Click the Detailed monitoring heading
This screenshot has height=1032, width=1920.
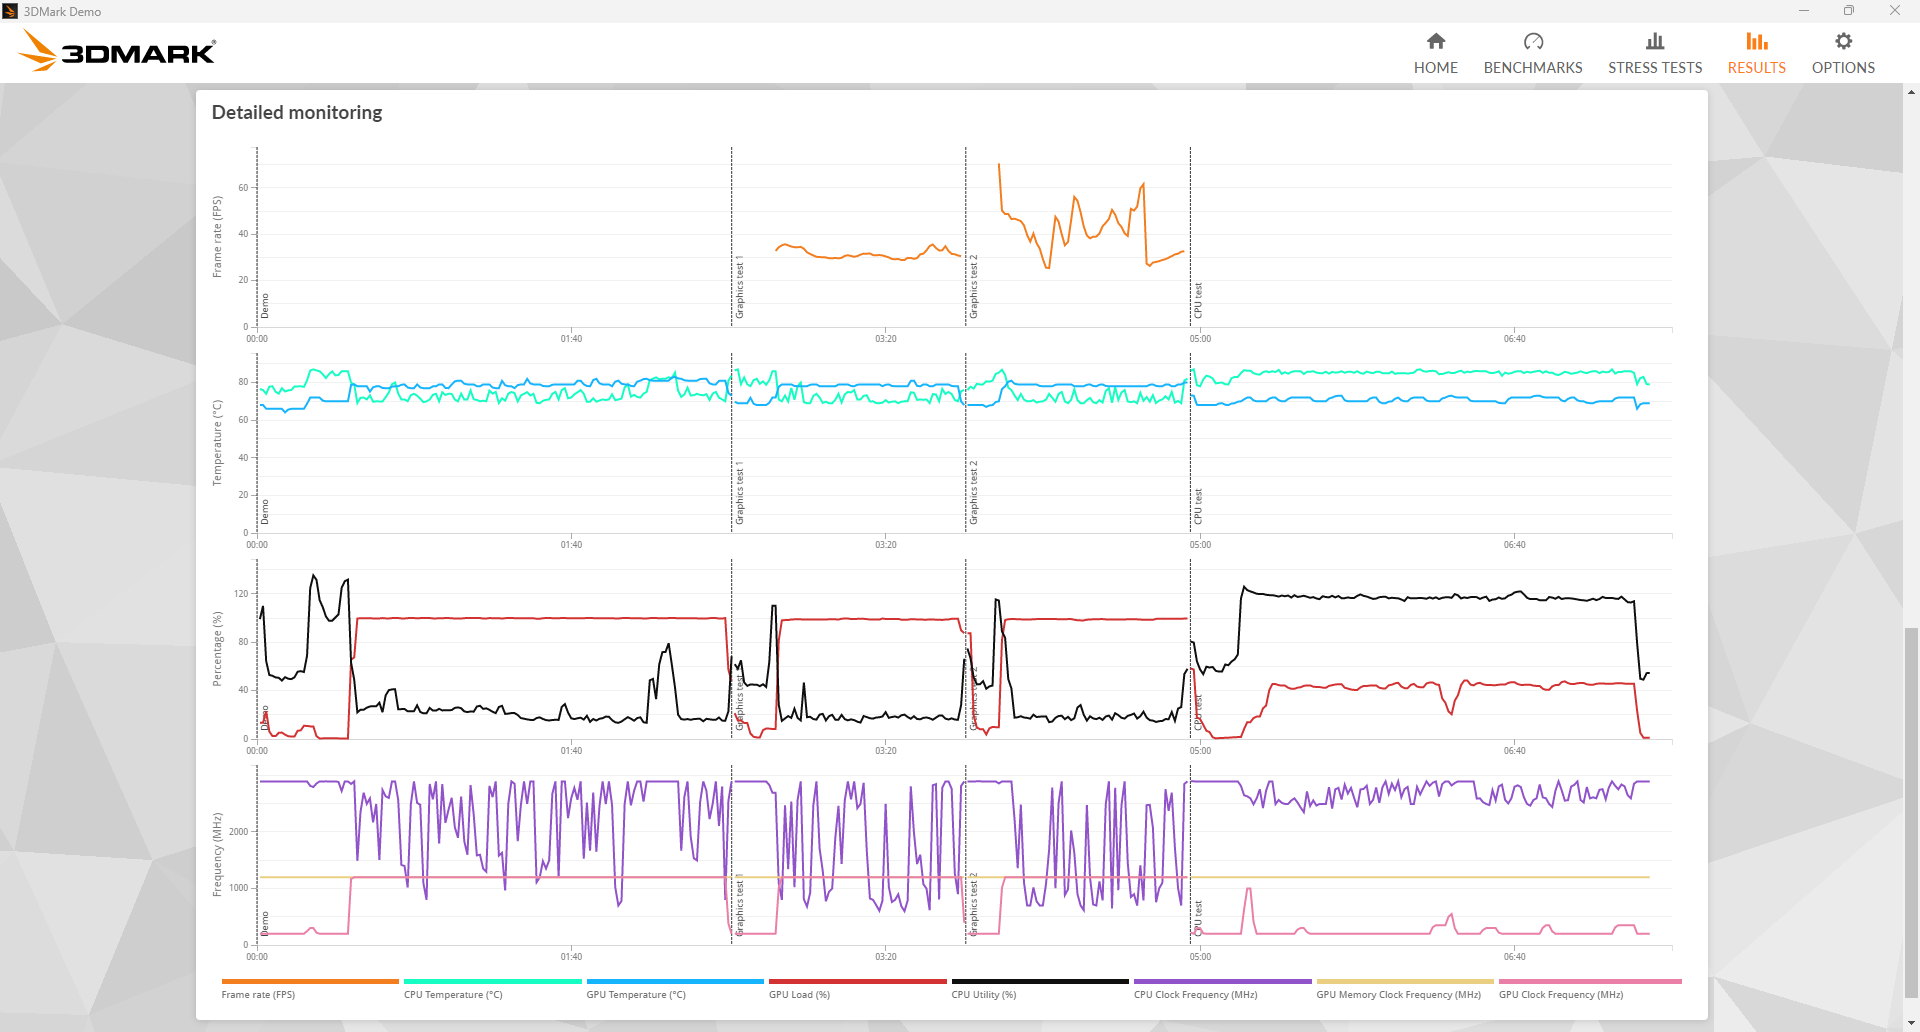297,112
